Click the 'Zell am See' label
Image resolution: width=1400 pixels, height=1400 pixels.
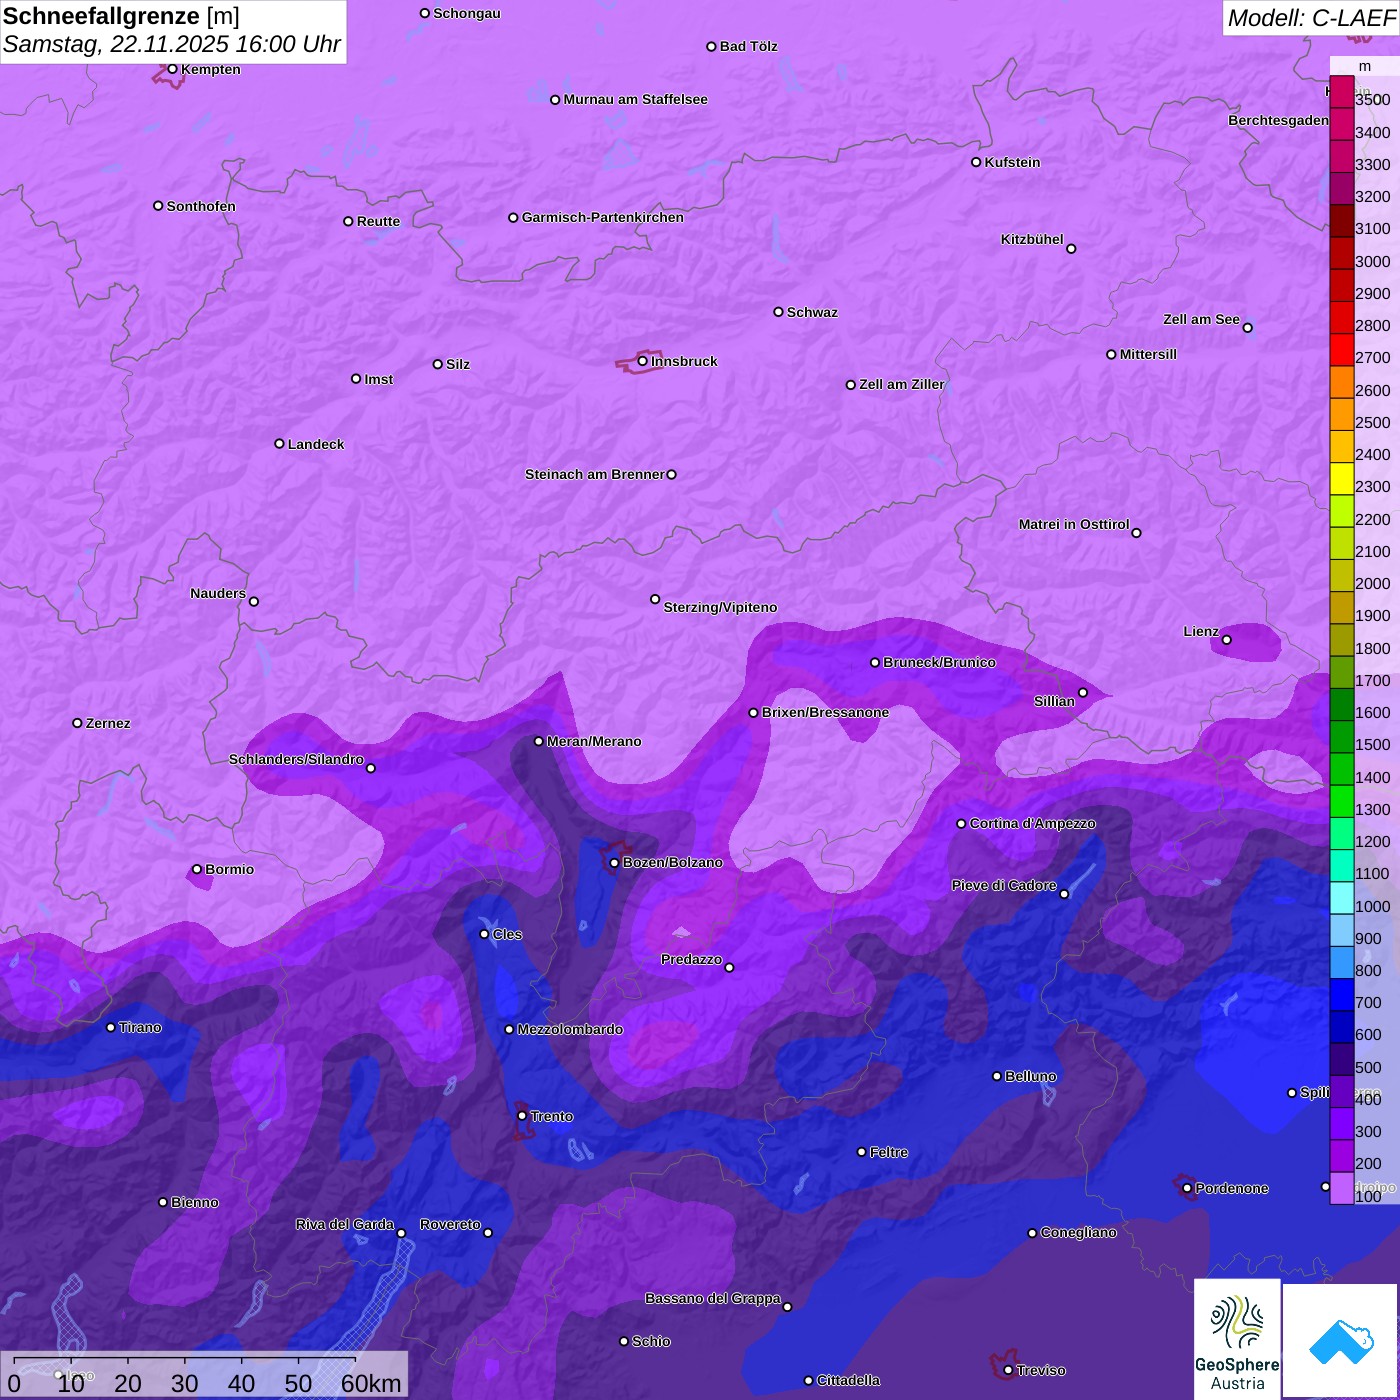click(x=1201, y=320)
